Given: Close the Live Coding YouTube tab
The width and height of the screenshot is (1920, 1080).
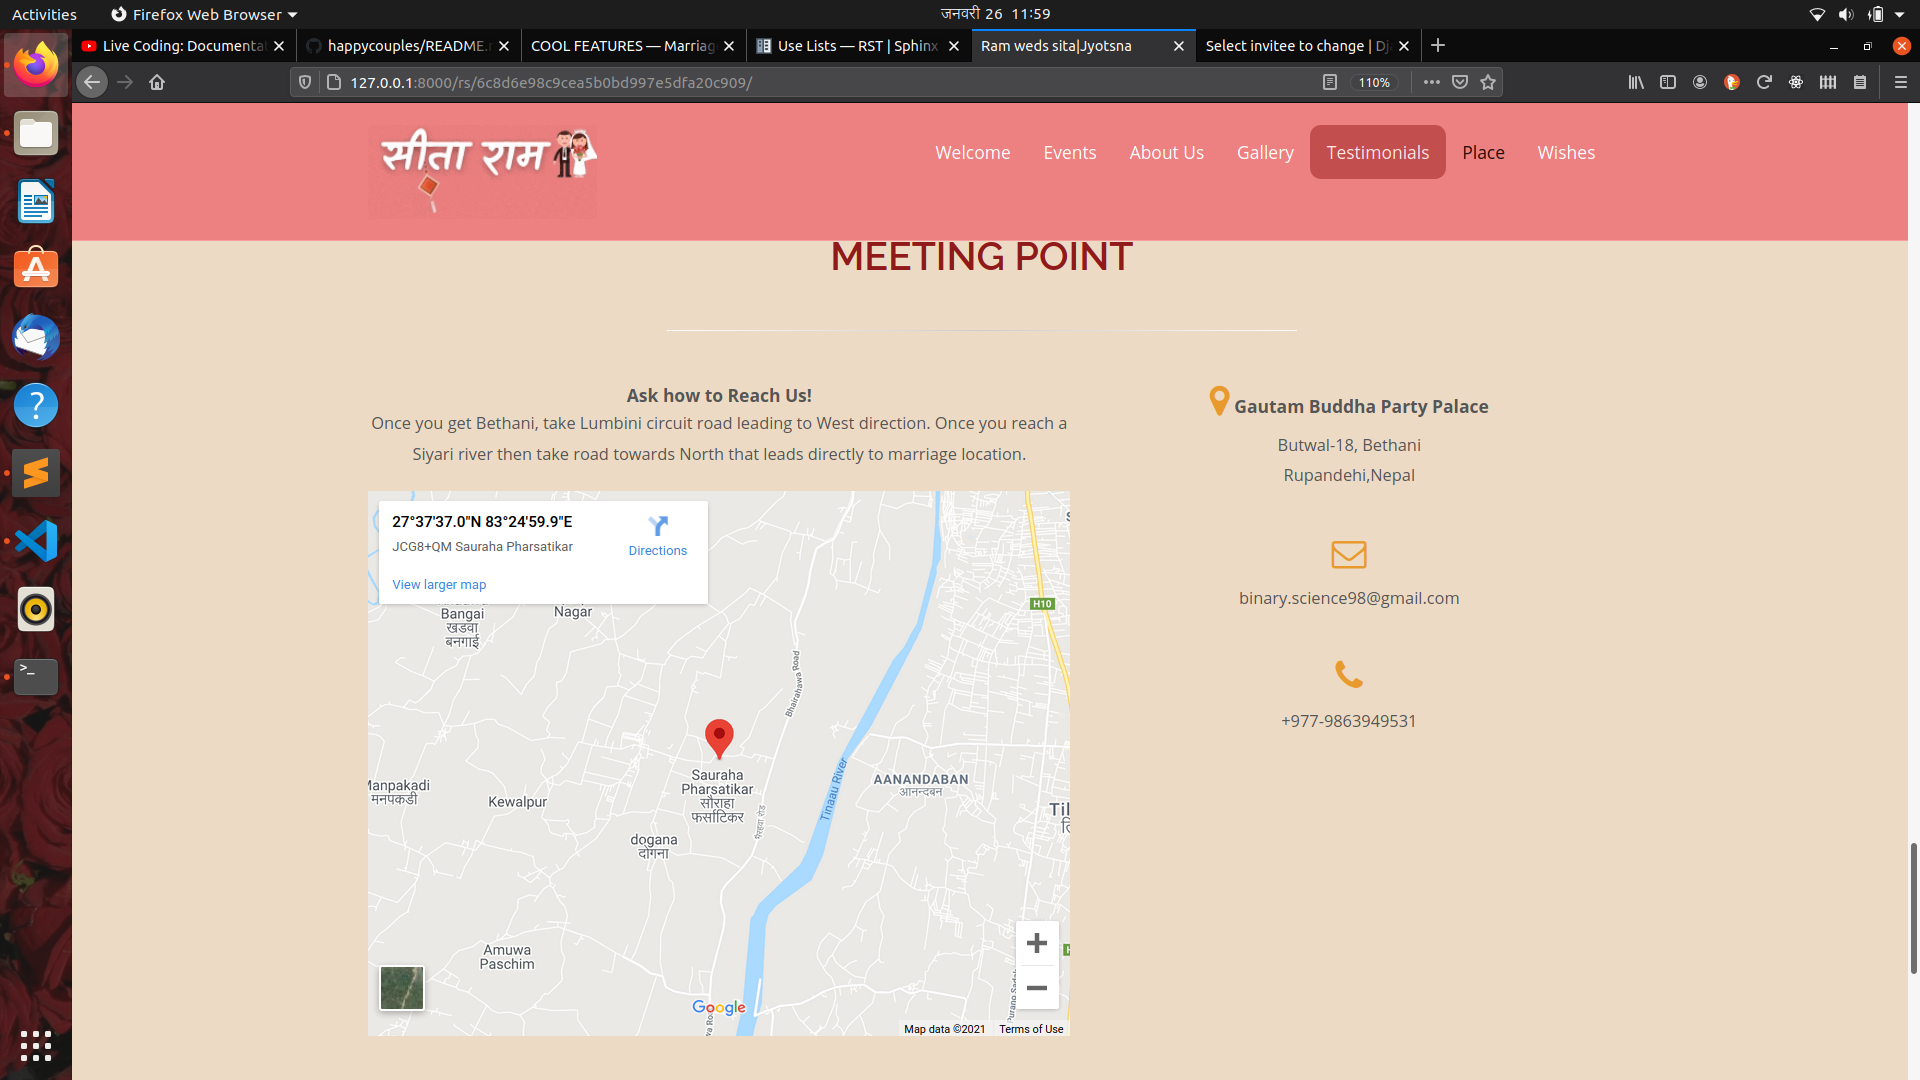Looking at the screenshot, I should pos(279,46).
